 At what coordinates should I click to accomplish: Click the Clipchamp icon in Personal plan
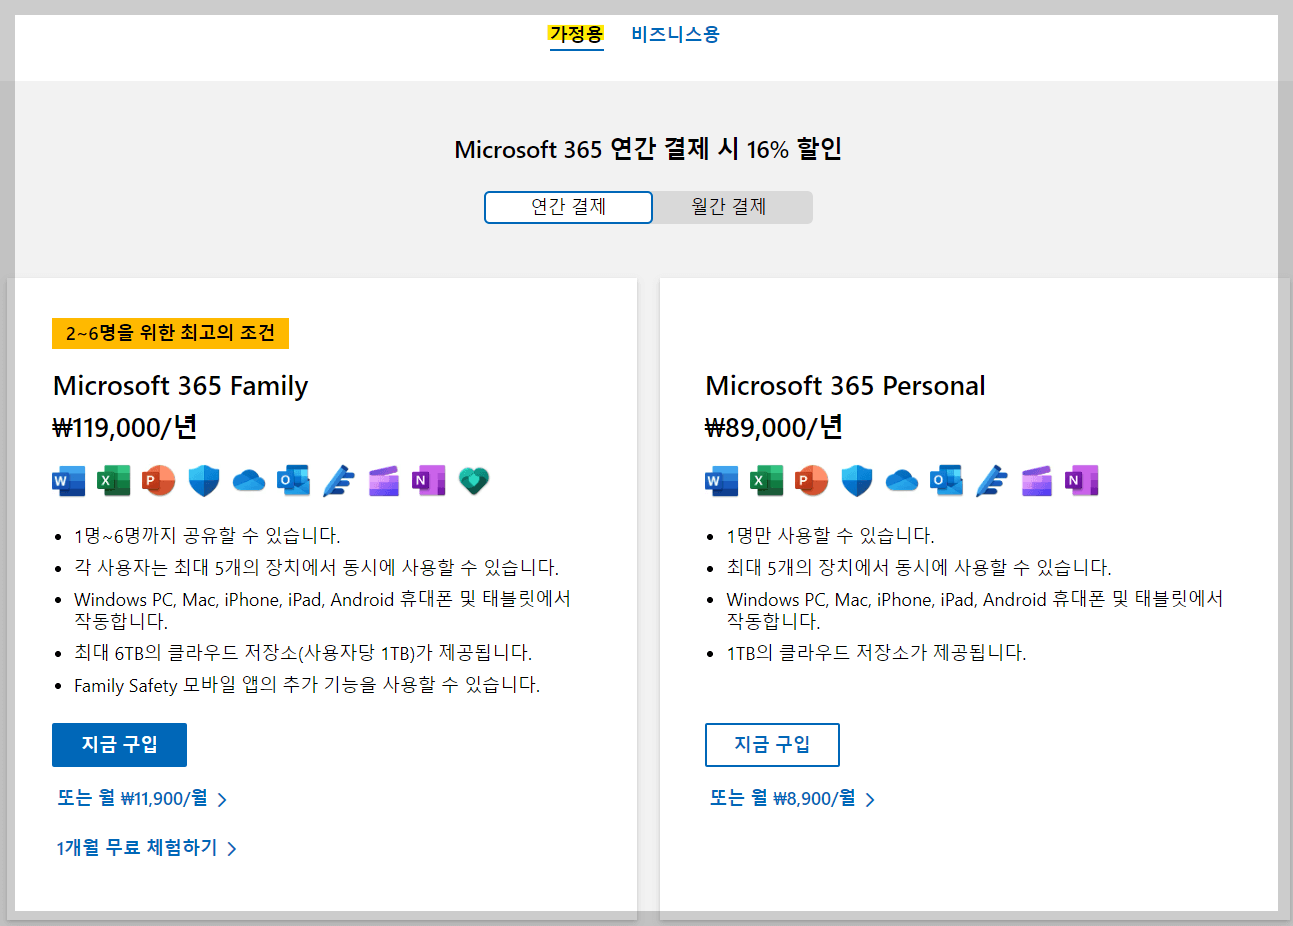click(x=1037, y=481)
